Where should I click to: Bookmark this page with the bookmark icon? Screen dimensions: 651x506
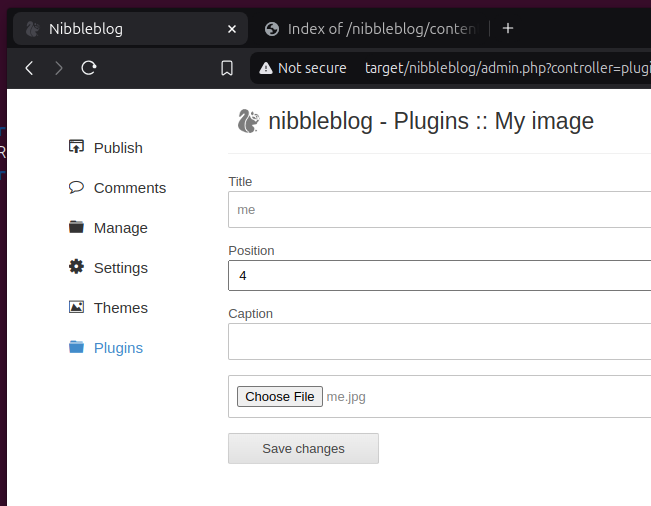227,68
